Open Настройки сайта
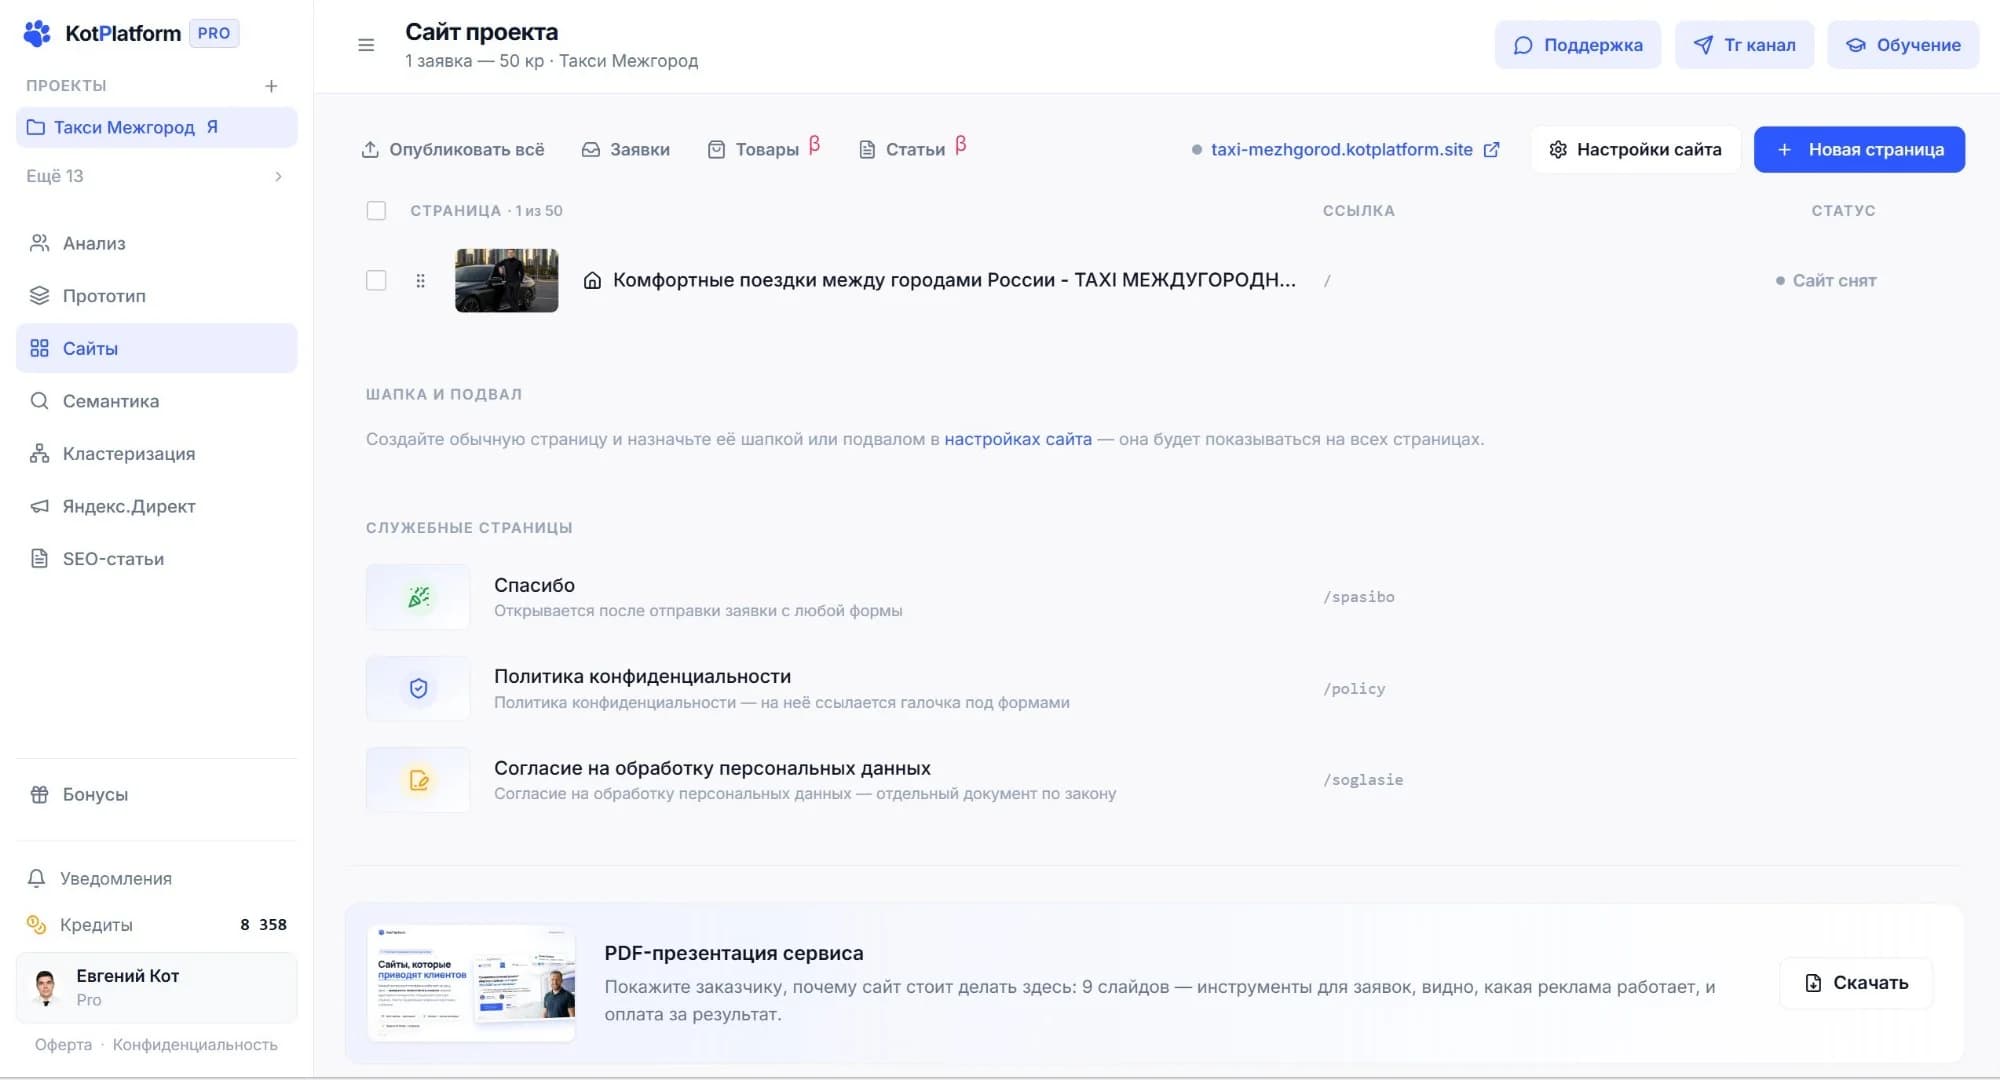The image size is (2000, 1080). click(x=1636, y=150)
